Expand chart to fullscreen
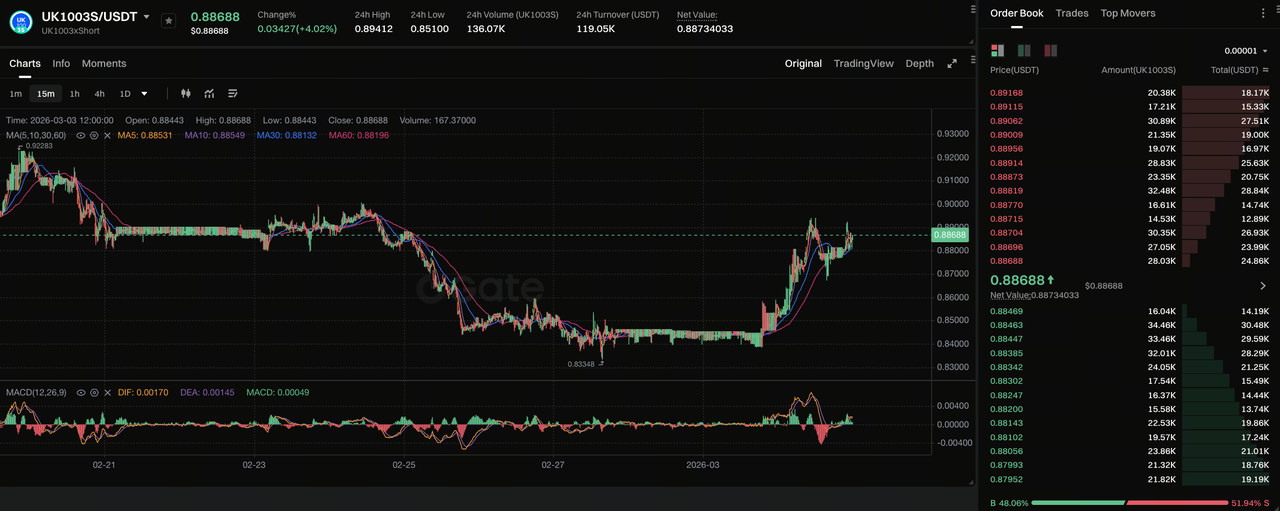 tap(952, 63)
